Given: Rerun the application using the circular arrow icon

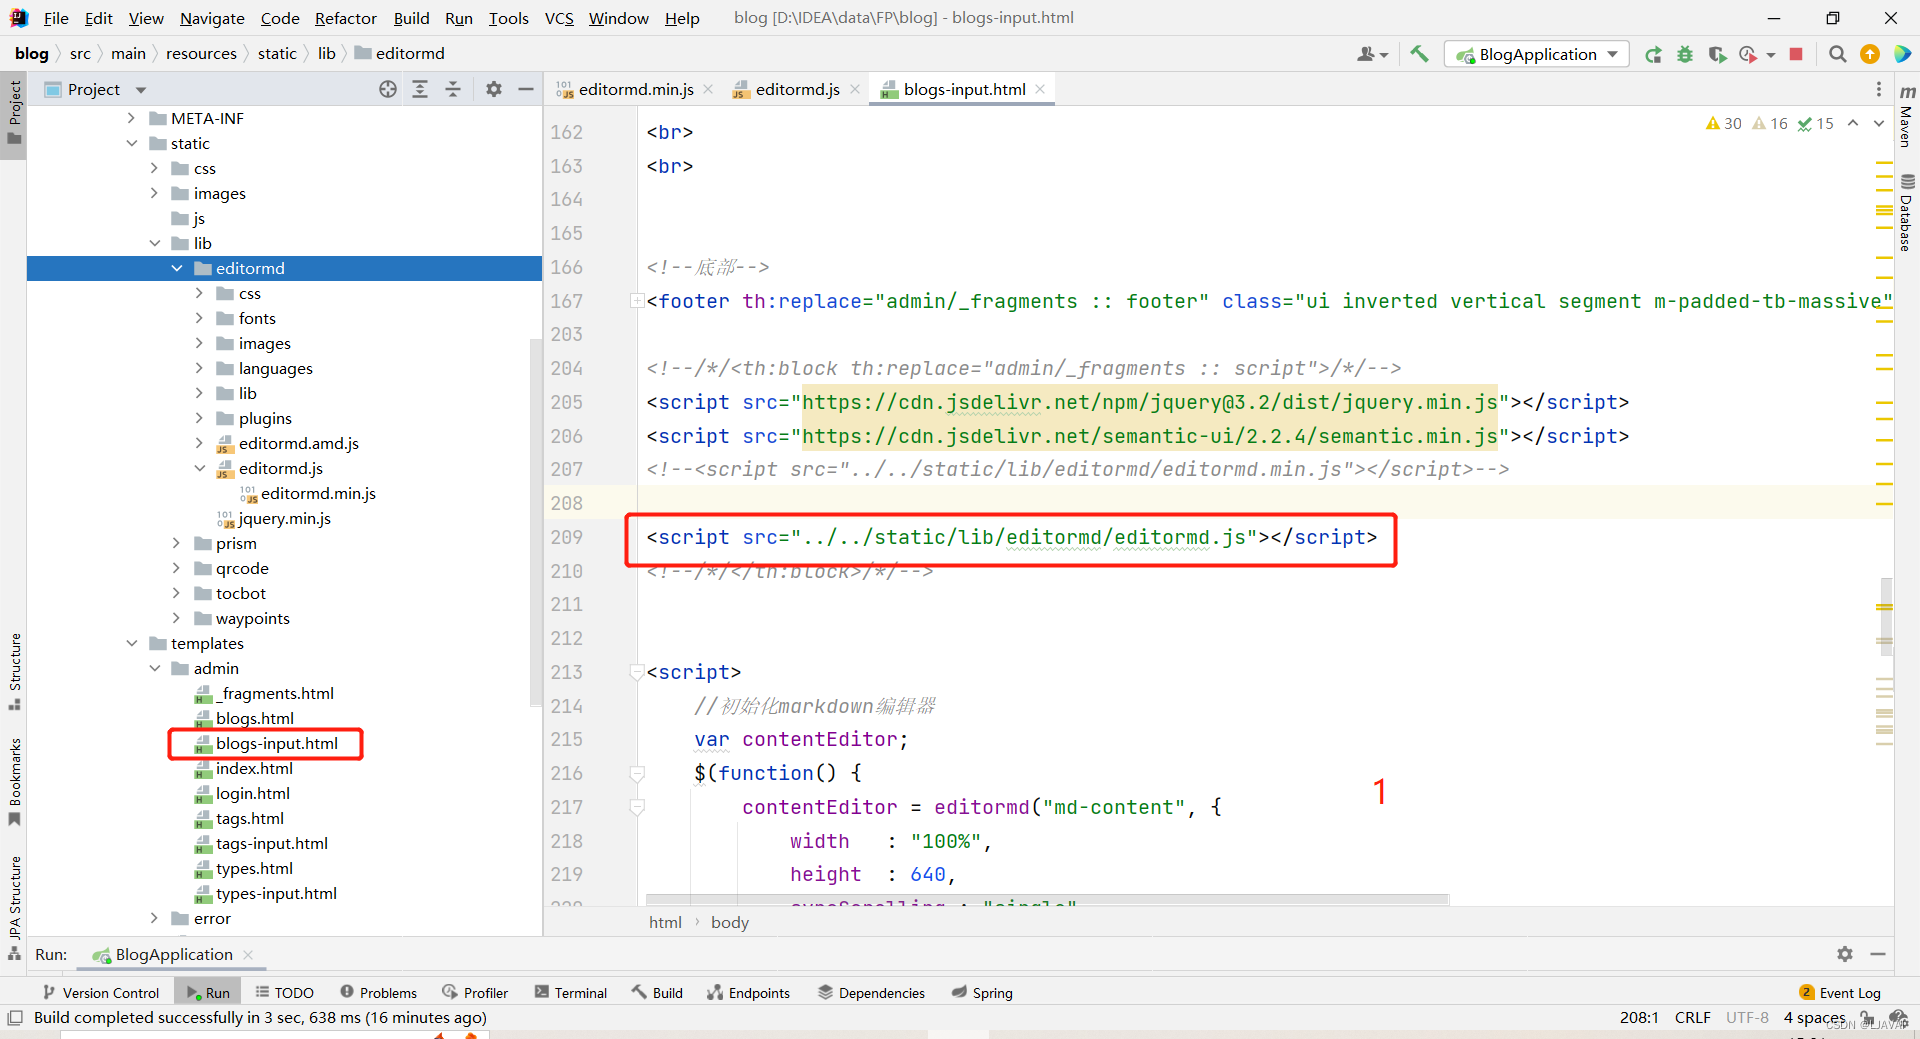Looking at the screenshot, I should [x=1654, y=55].
